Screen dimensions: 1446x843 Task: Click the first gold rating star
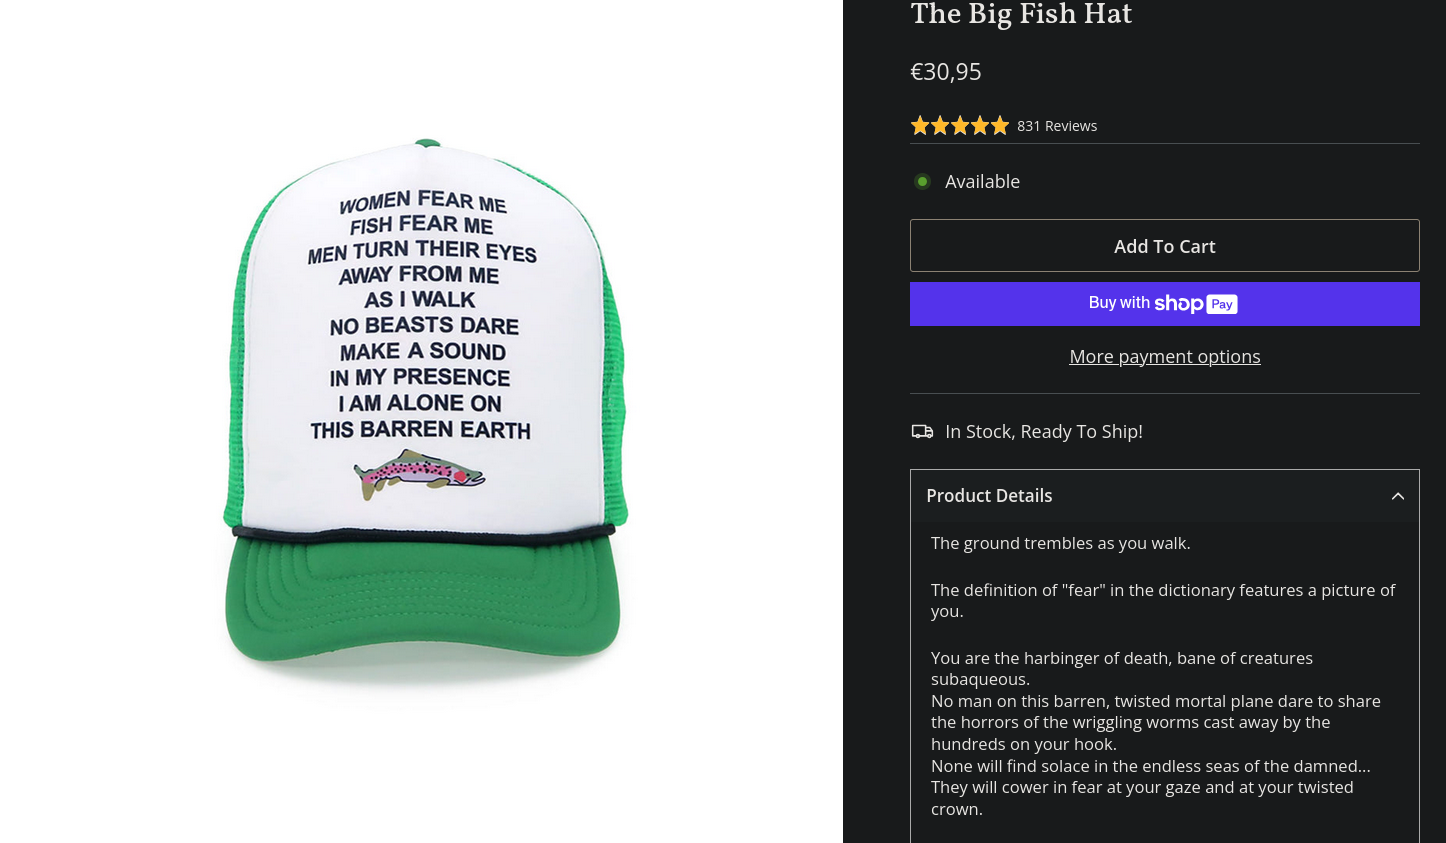(x=920, y=126)
